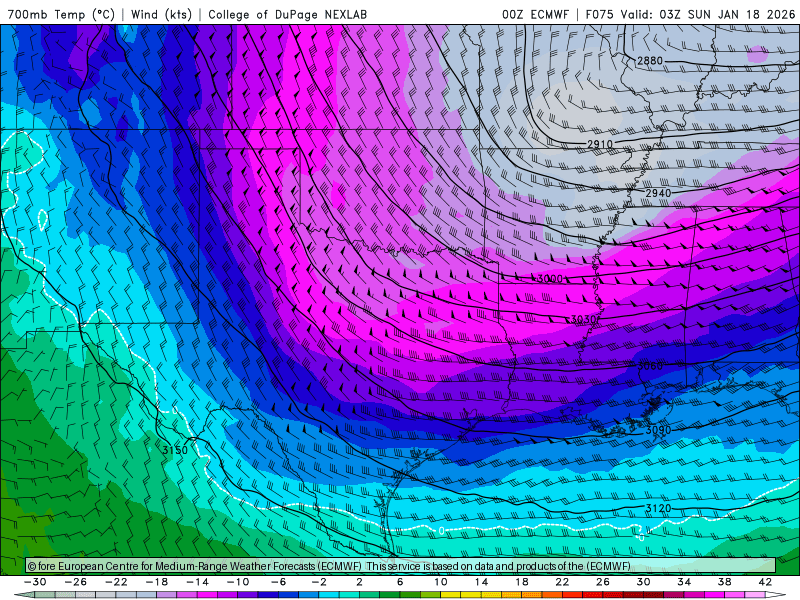800x600 pixels.
Task: Click the -30 value on the color scale
Action: click(x=35, y=582)
